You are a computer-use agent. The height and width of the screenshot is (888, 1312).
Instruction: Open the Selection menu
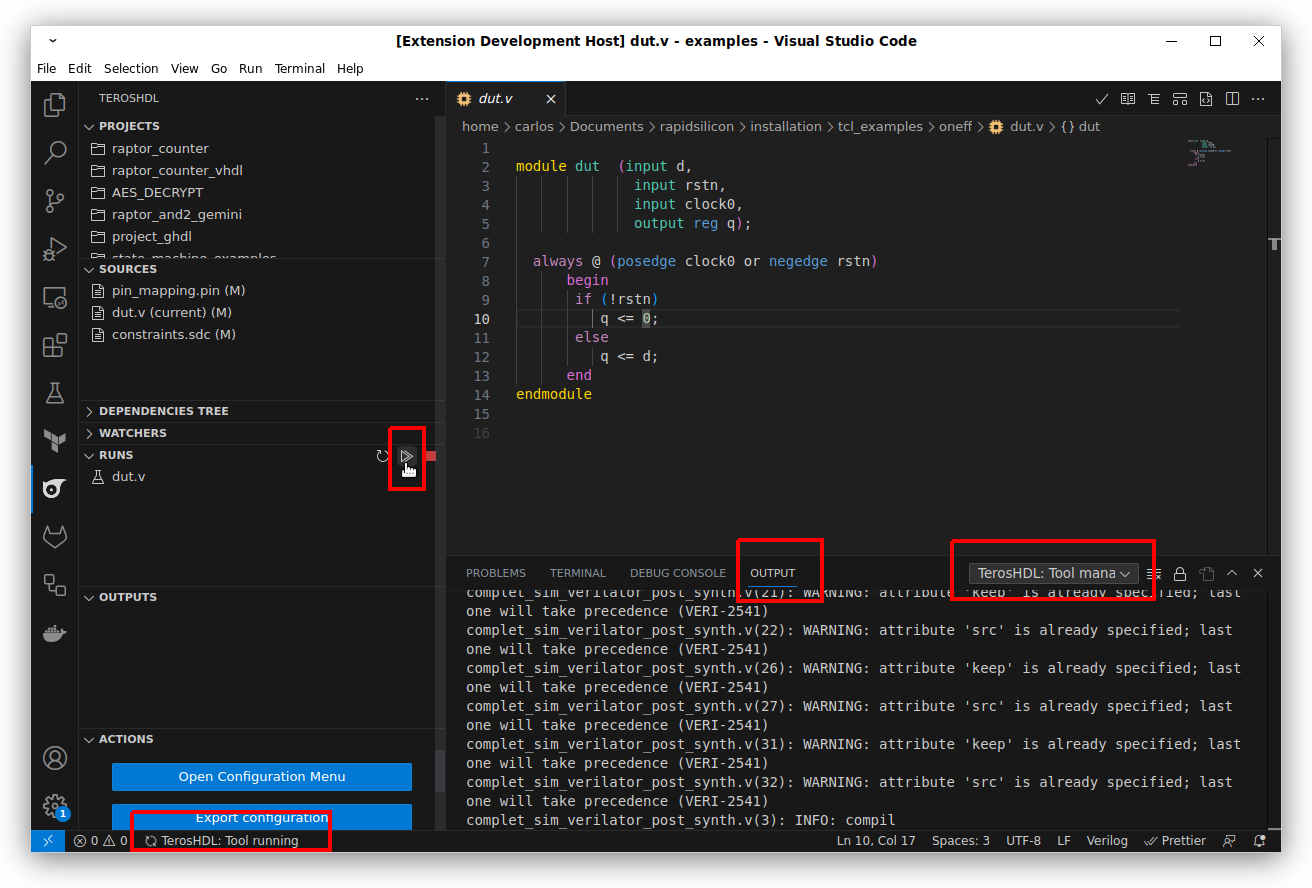131,69
